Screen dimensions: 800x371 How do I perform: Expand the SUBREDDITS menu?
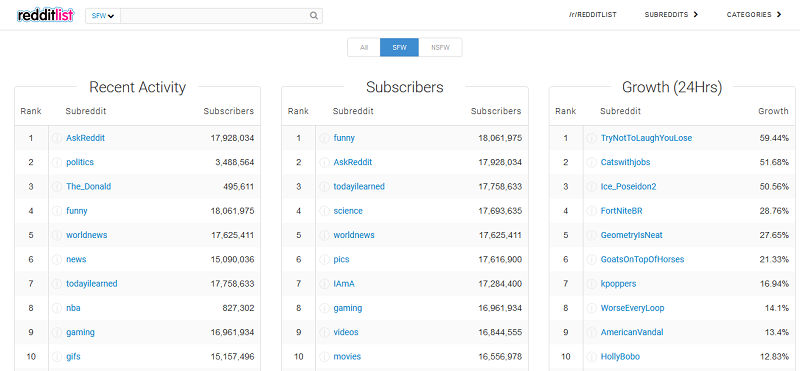671,15
